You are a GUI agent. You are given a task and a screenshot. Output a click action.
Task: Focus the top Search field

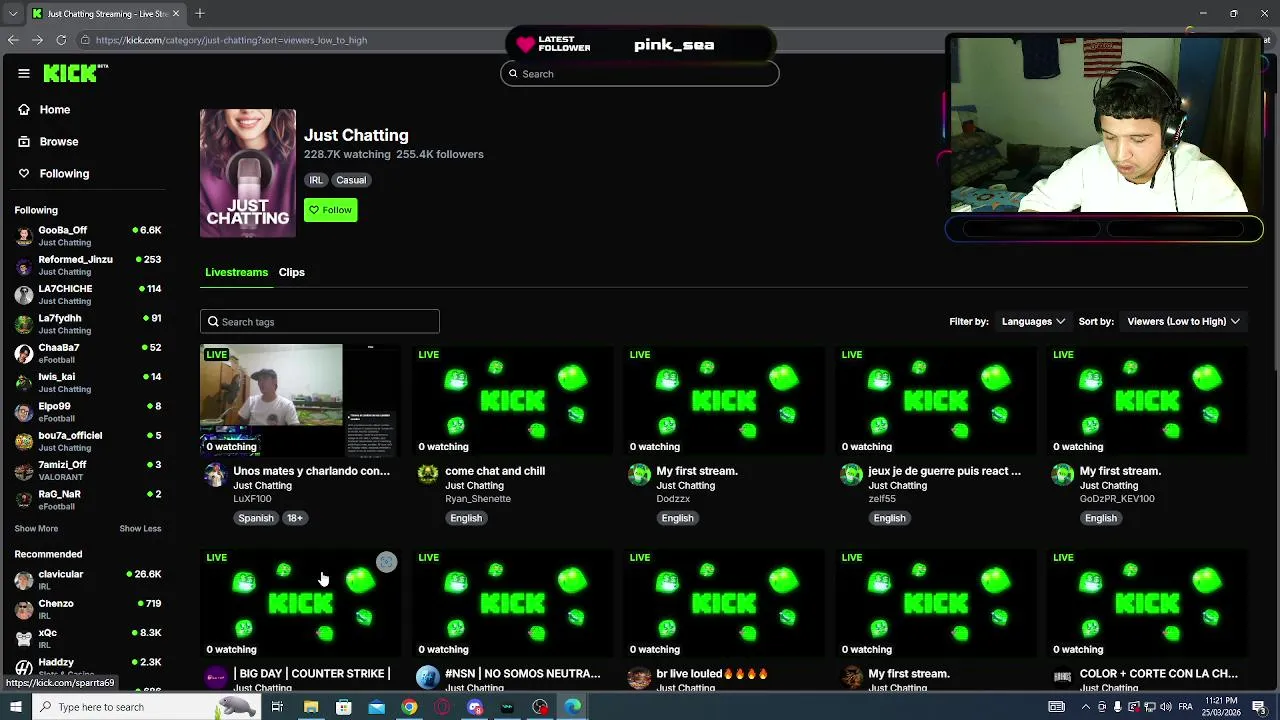coord(640,74)
